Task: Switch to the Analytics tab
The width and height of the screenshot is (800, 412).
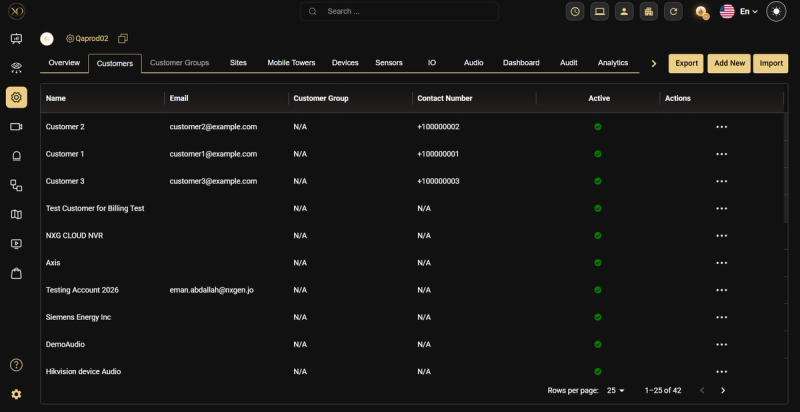Action: pyautogui.click(x=613, y=63)
